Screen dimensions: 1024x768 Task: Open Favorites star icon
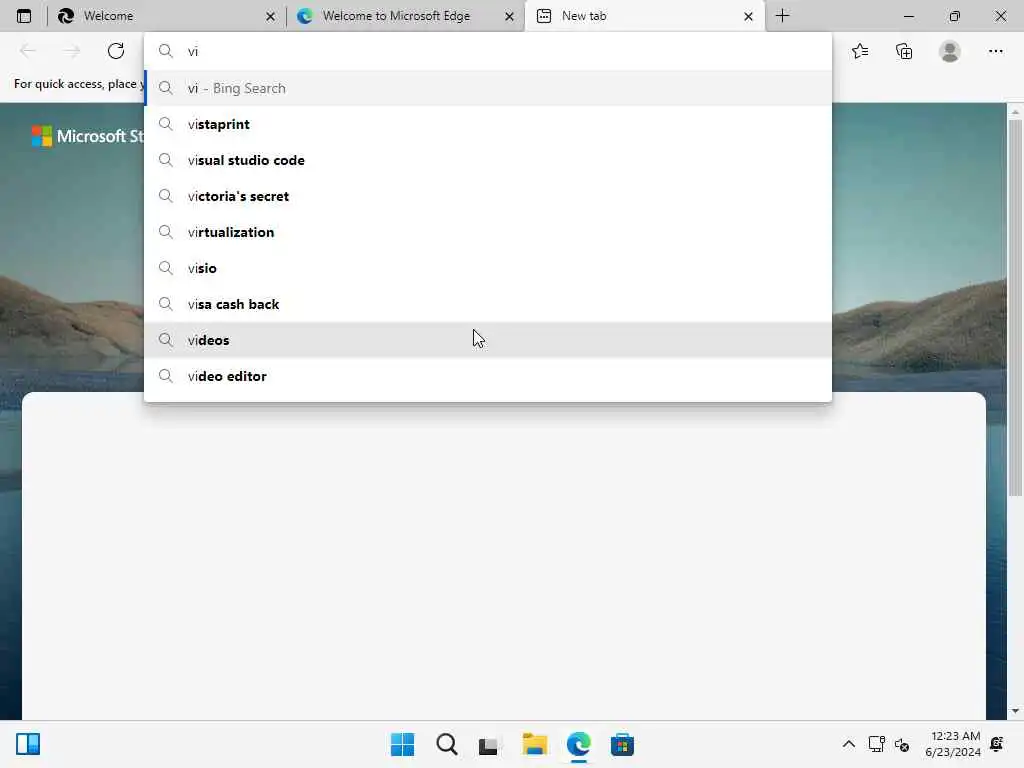point(860,51)
